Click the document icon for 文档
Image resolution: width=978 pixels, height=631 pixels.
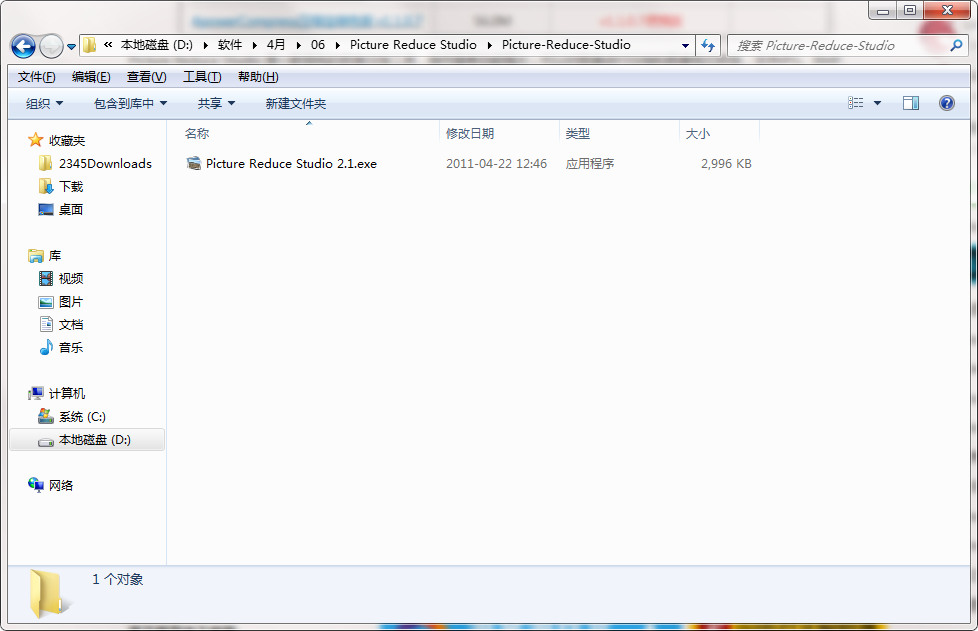[46, 324]
